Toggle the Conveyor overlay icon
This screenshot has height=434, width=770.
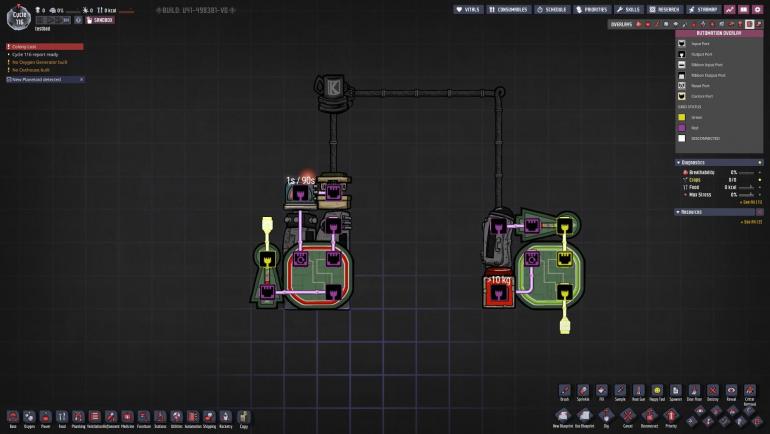758,24
